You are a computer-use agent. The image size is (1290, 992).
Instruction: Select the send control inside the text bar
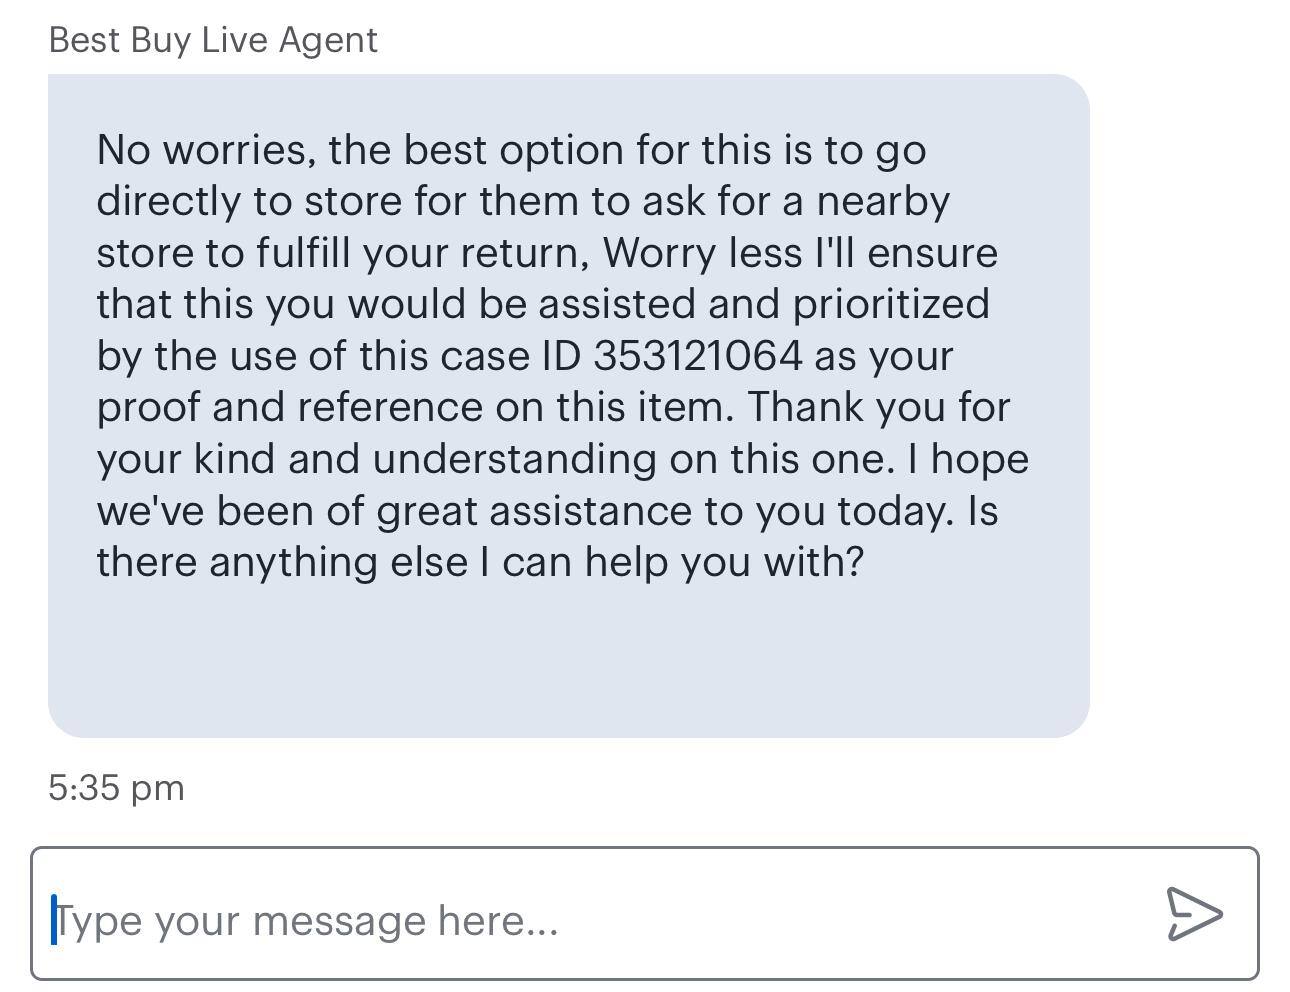tap(1194, 914)
